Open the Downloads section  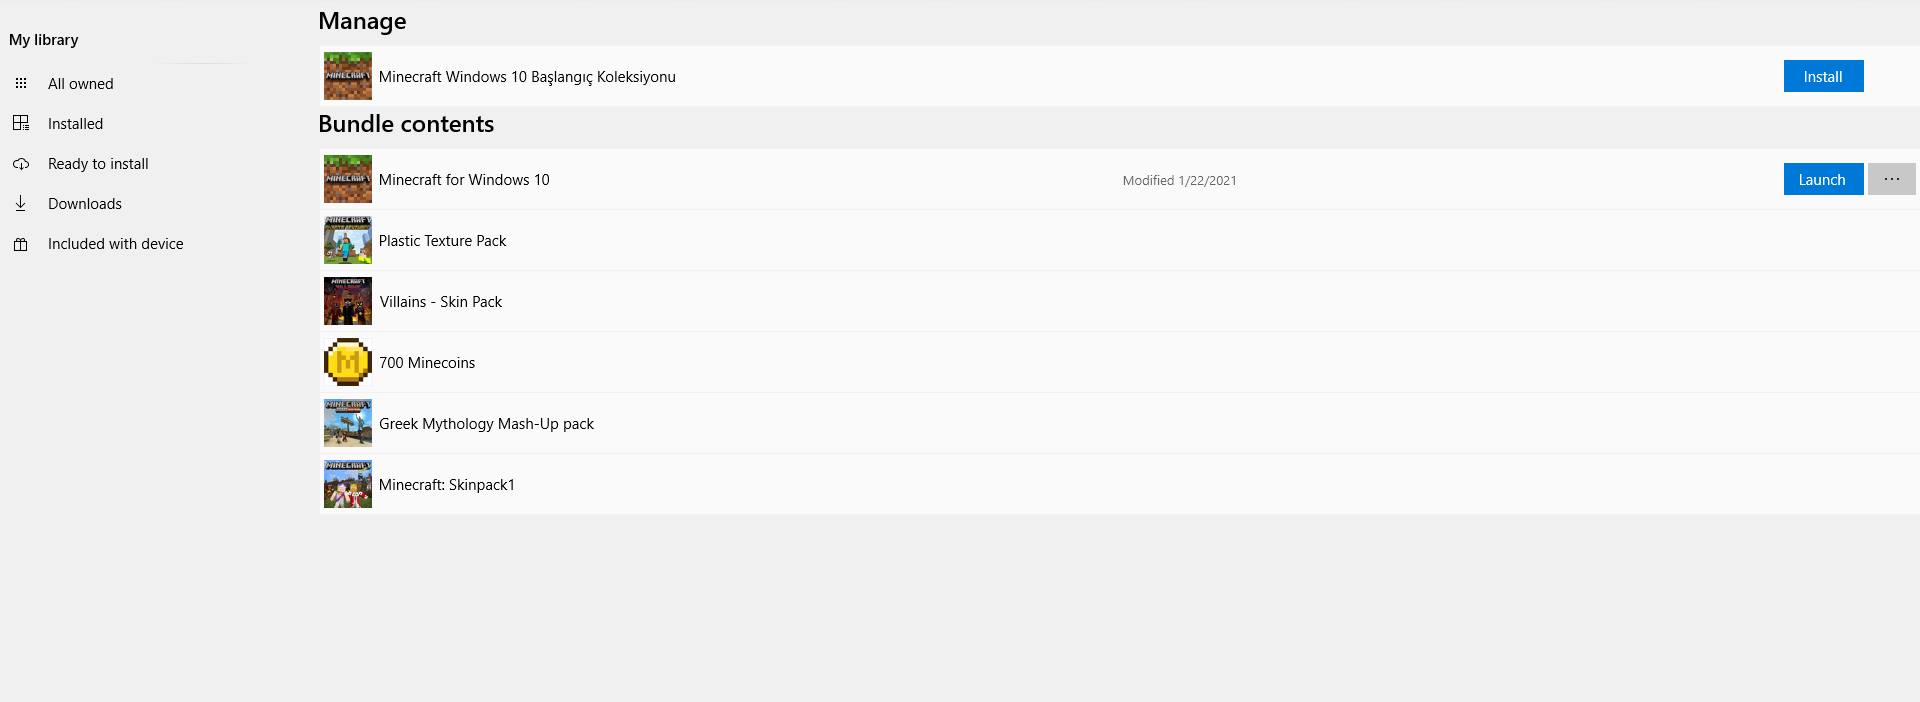point(85,204)
